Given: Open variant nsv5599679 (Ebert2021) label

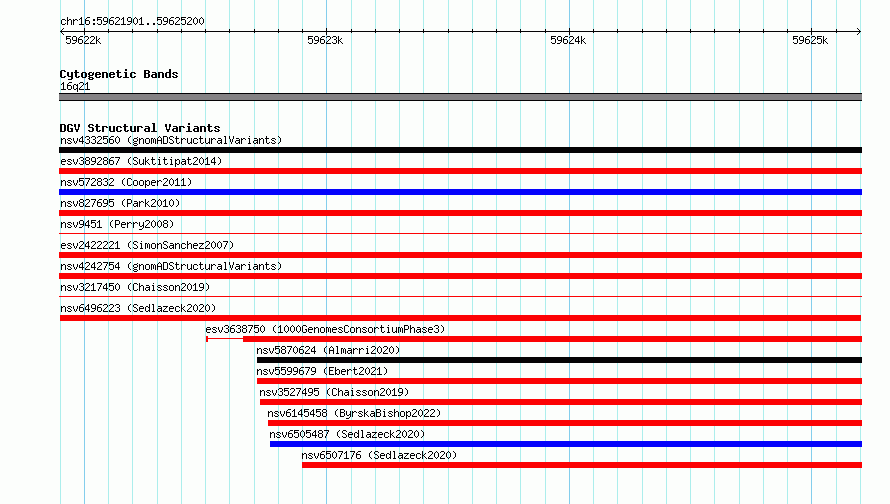Looking at the screenshot, I should pos(322,371).
